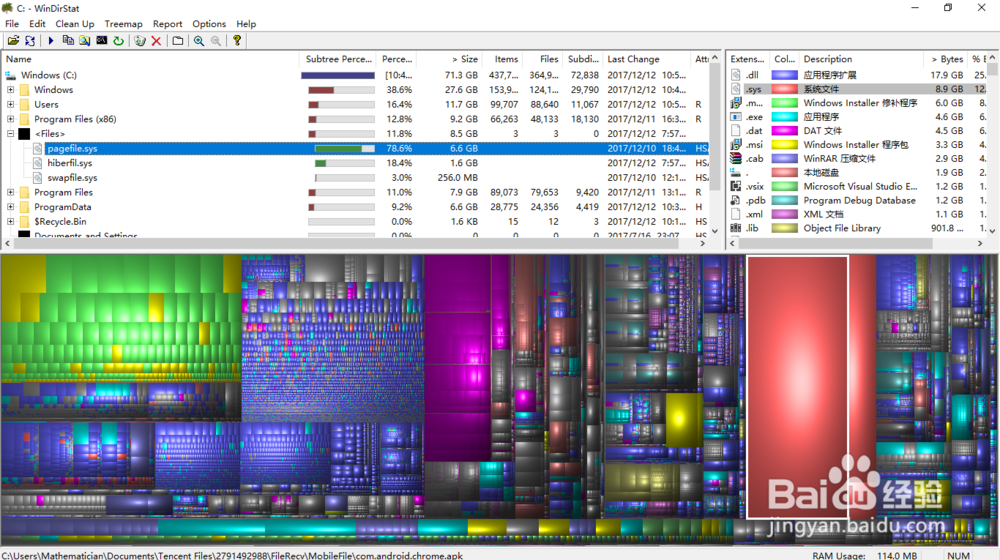Screen dimensions: 1000x560
Task: Open the Edit menu
Action: point(38,24)
